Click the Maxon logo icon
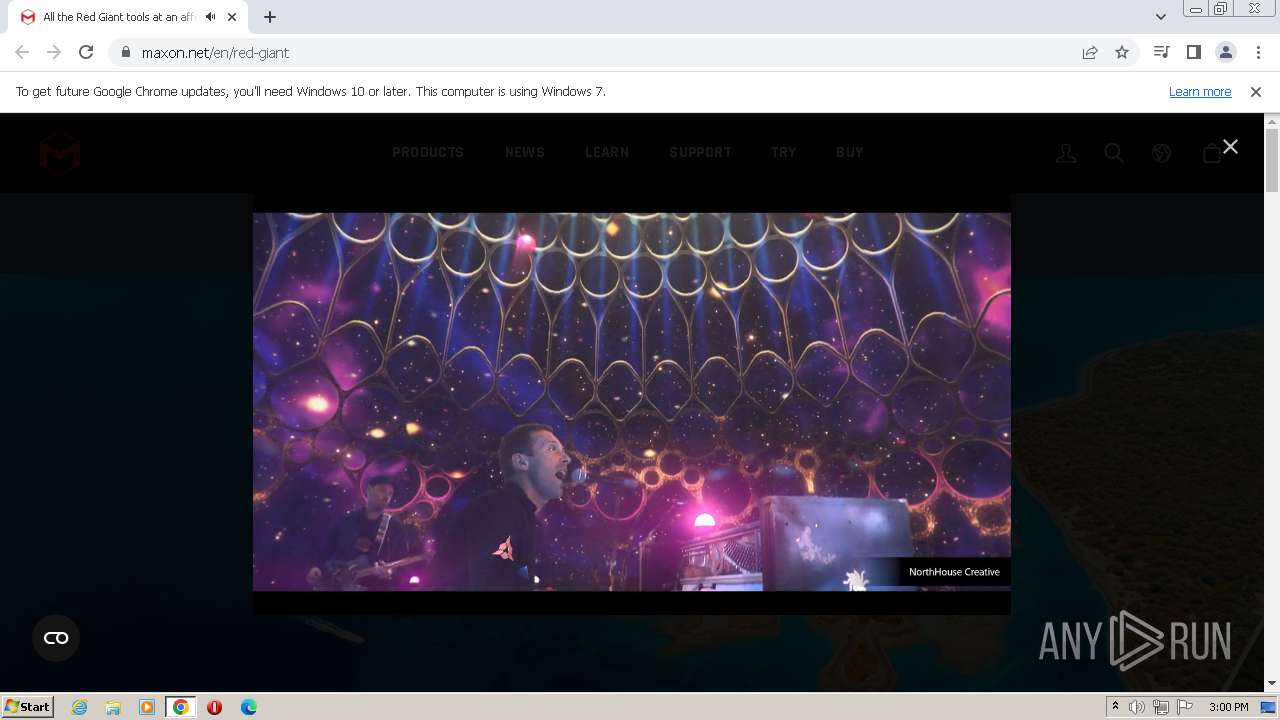Image resolution: width=1280 pixels, height=720 pixels. [x=59, y=152]
